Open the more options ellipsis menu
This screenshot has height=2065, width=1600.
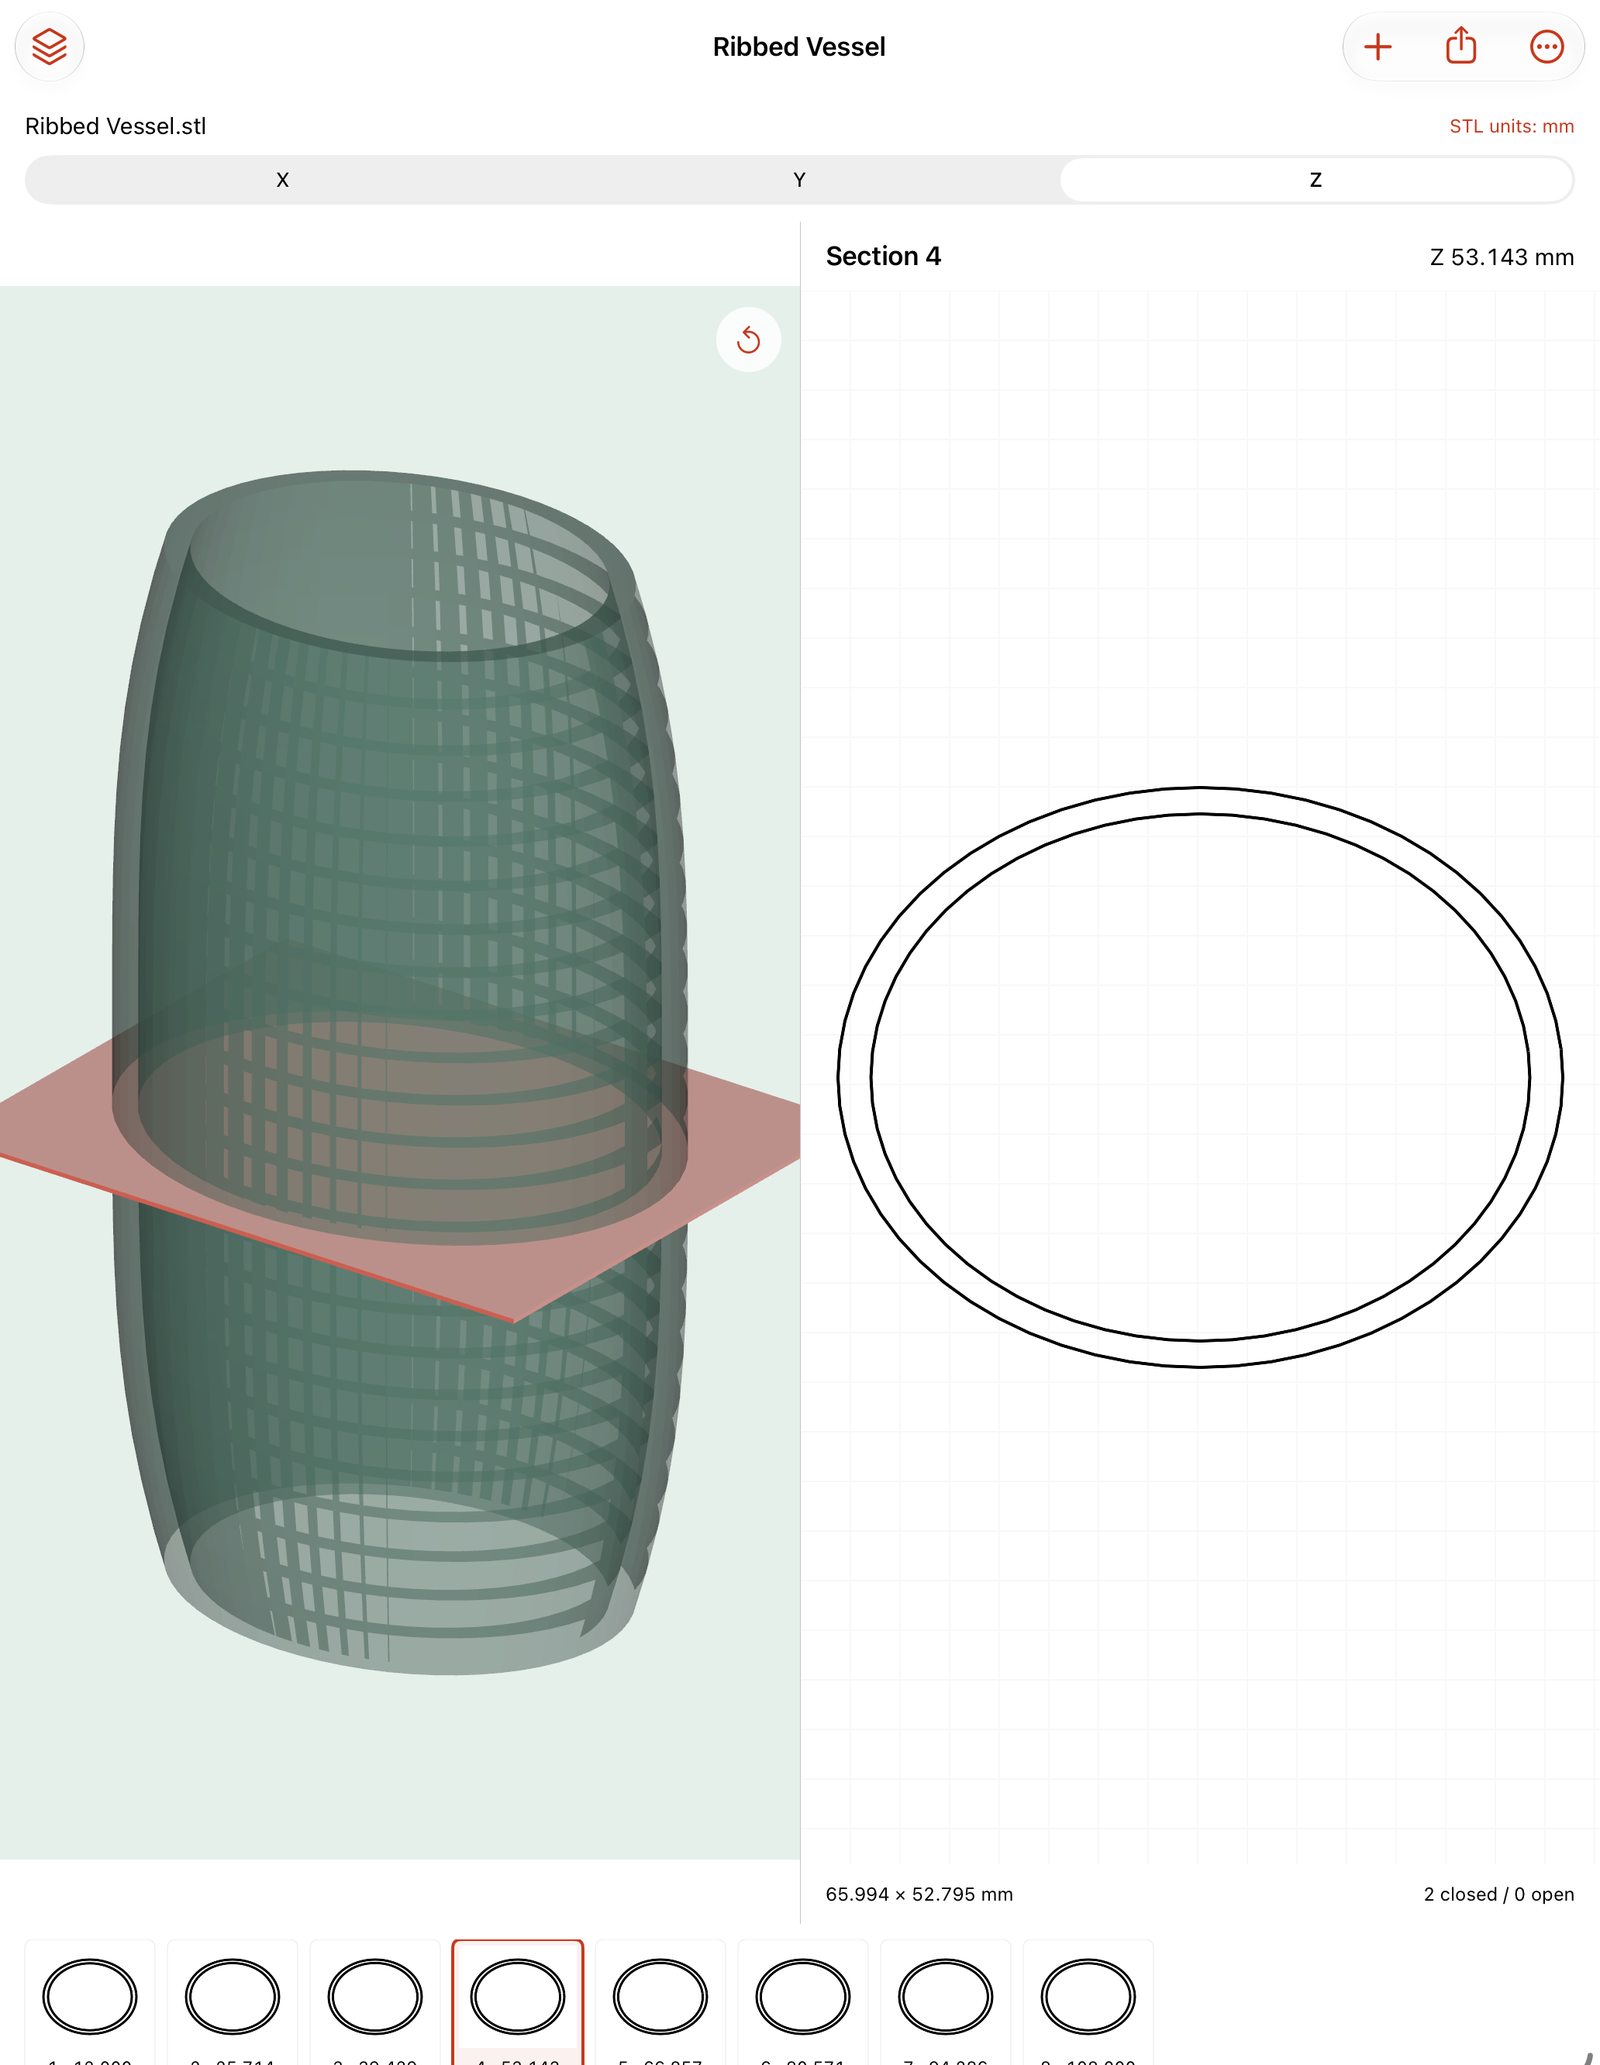[1546, 47]
